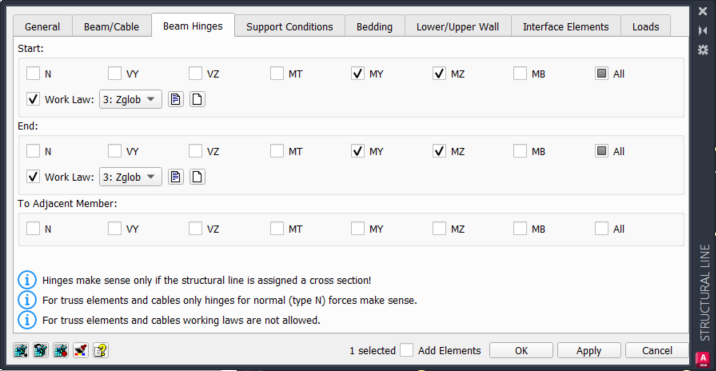Screen dimensions: 716x371
Task: Enable MB hinge at Start
Action: [x=520, y=73]
